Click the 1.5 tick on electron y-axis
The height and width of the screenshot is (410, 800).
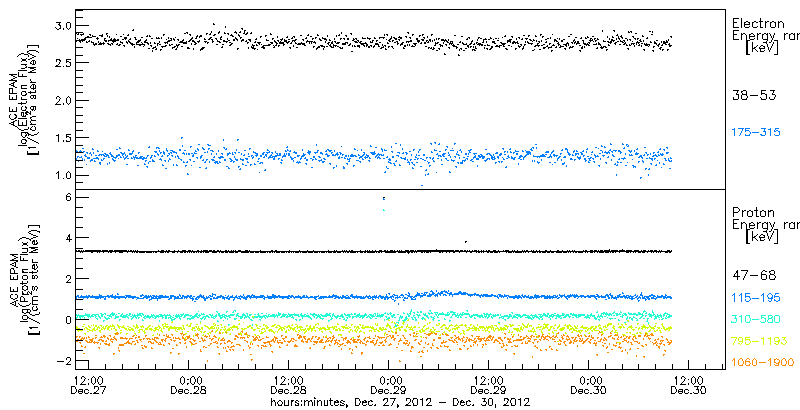click(61, 138)
